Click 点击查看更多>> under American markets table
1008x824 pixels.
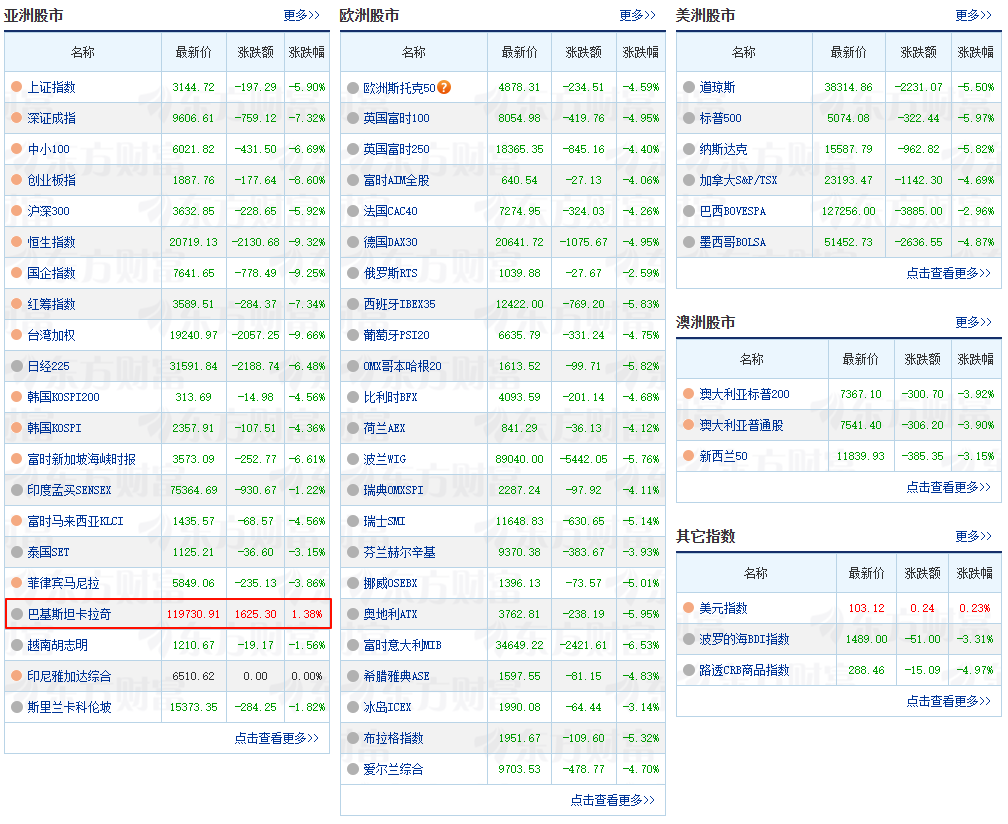point(949,273)
